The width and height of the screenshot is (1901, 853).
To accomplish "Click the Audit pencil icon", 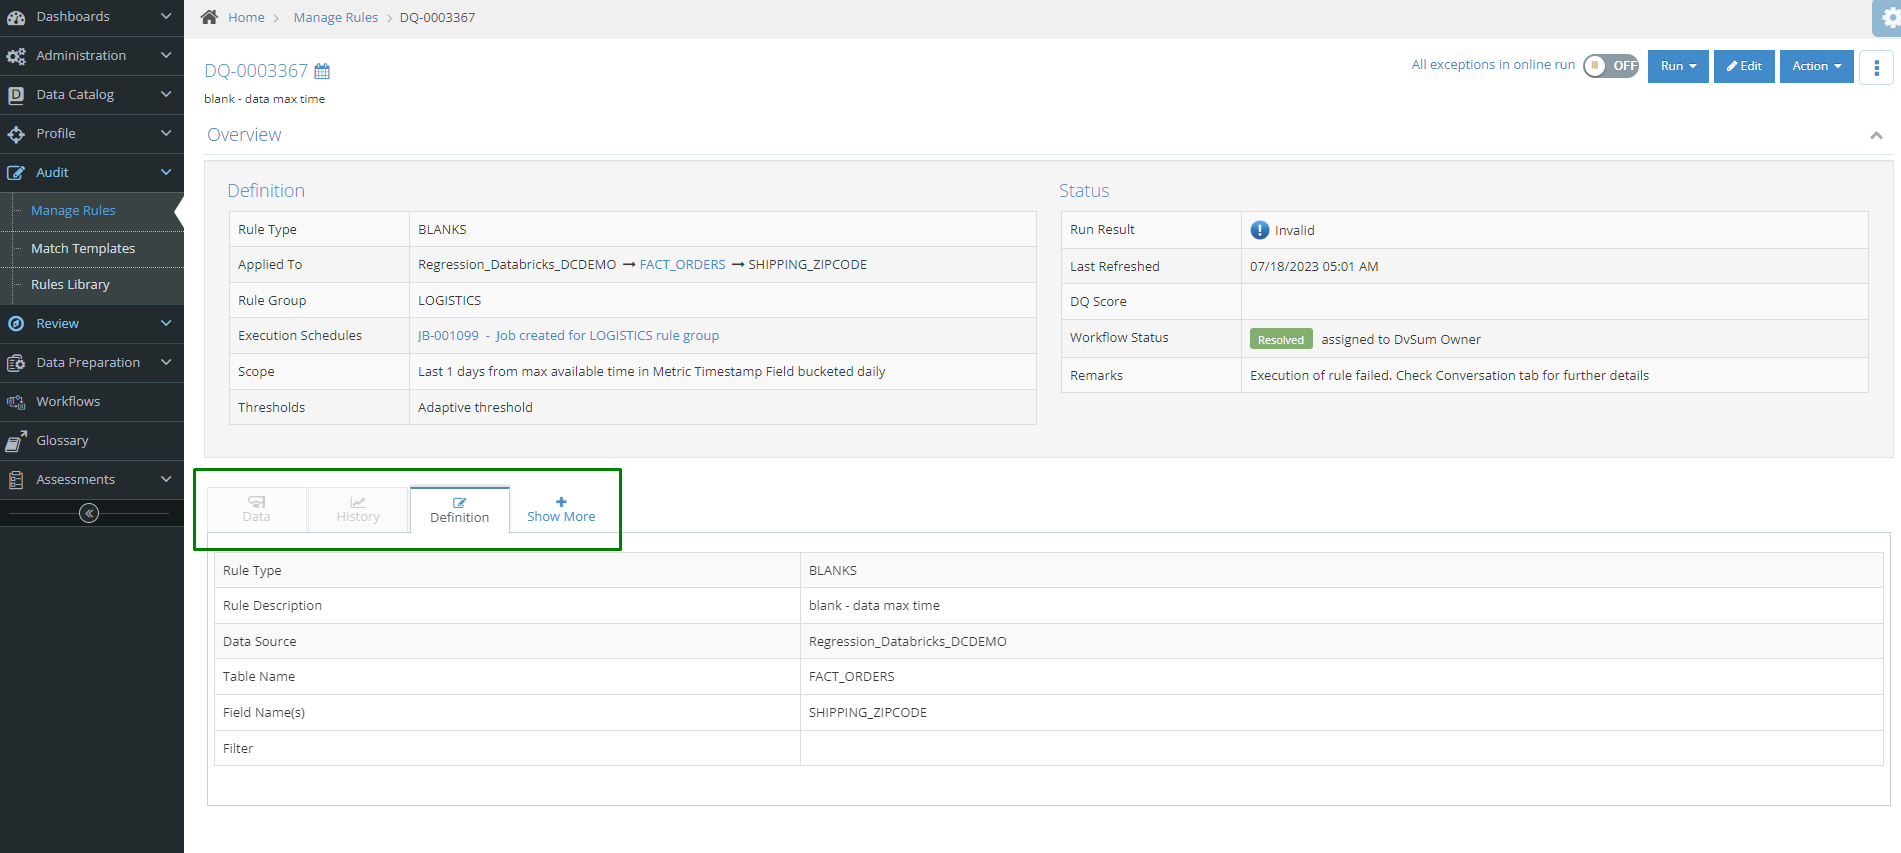I will click(x=16, y=173).
